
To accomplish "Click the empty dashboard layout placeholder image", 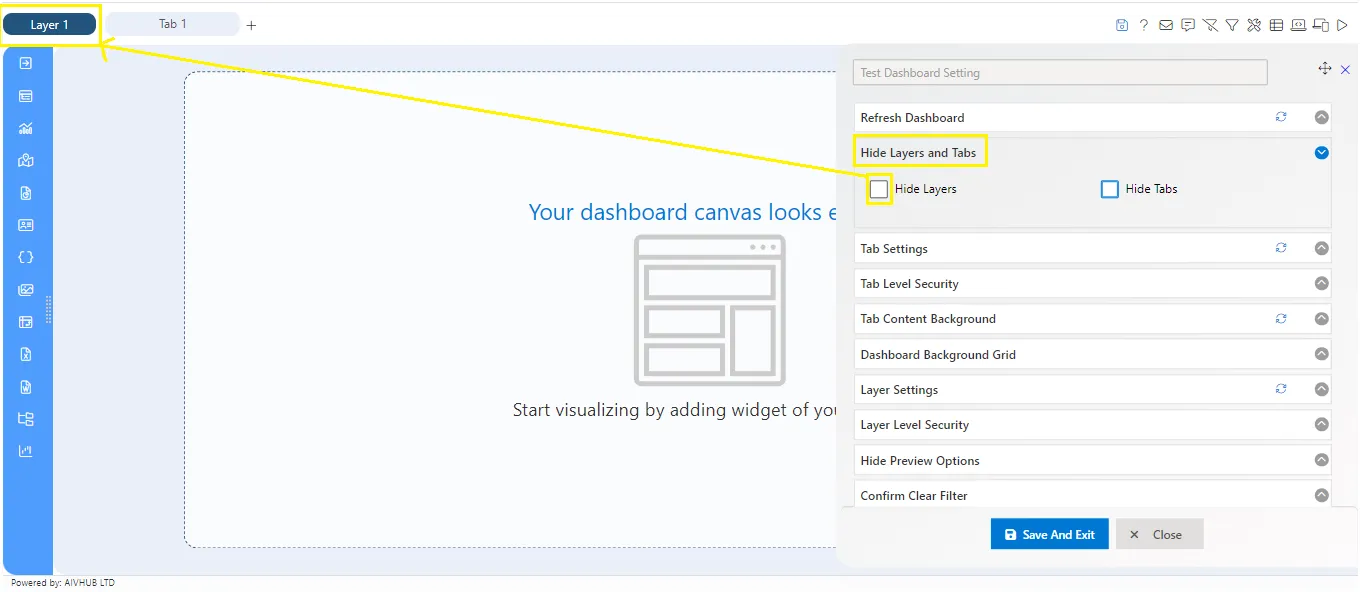I will point(710,310).
